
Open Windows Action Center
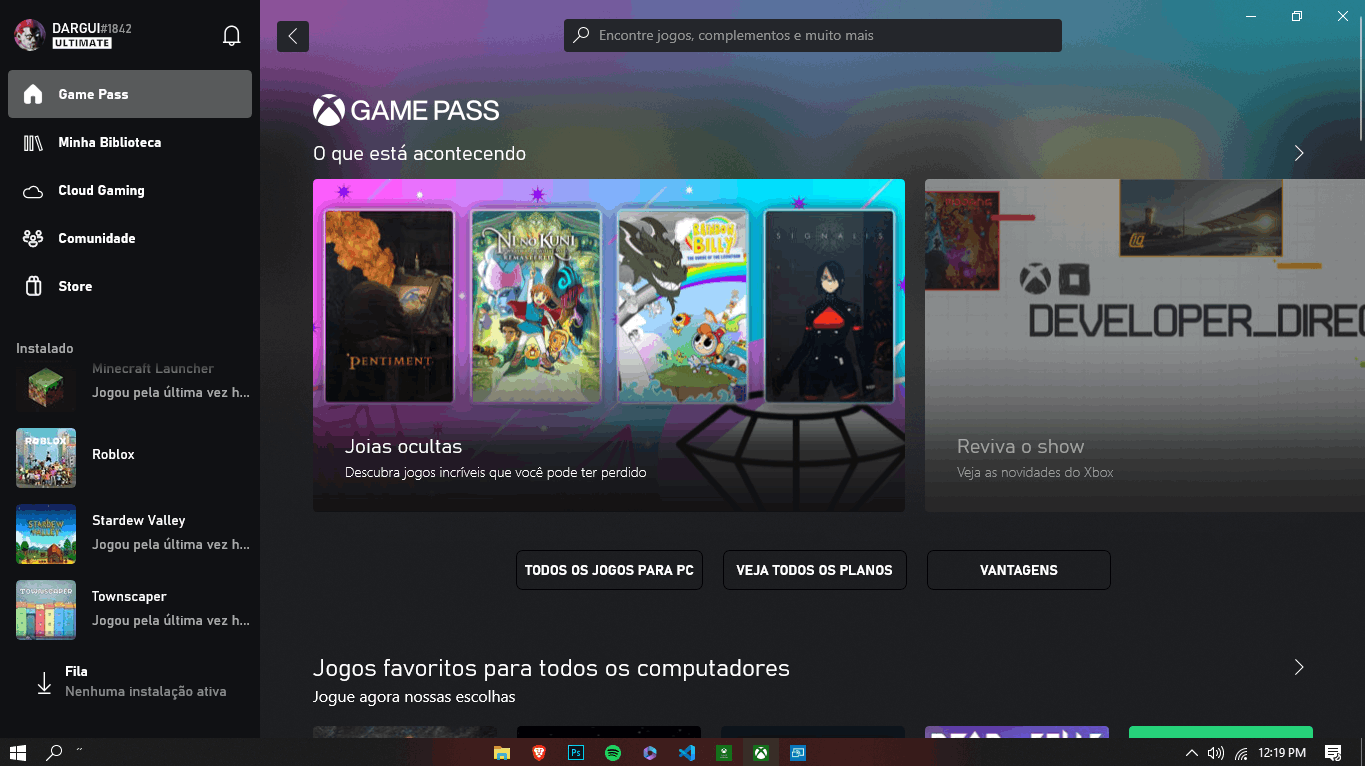pyautogui.click(x=1333, y=752)
